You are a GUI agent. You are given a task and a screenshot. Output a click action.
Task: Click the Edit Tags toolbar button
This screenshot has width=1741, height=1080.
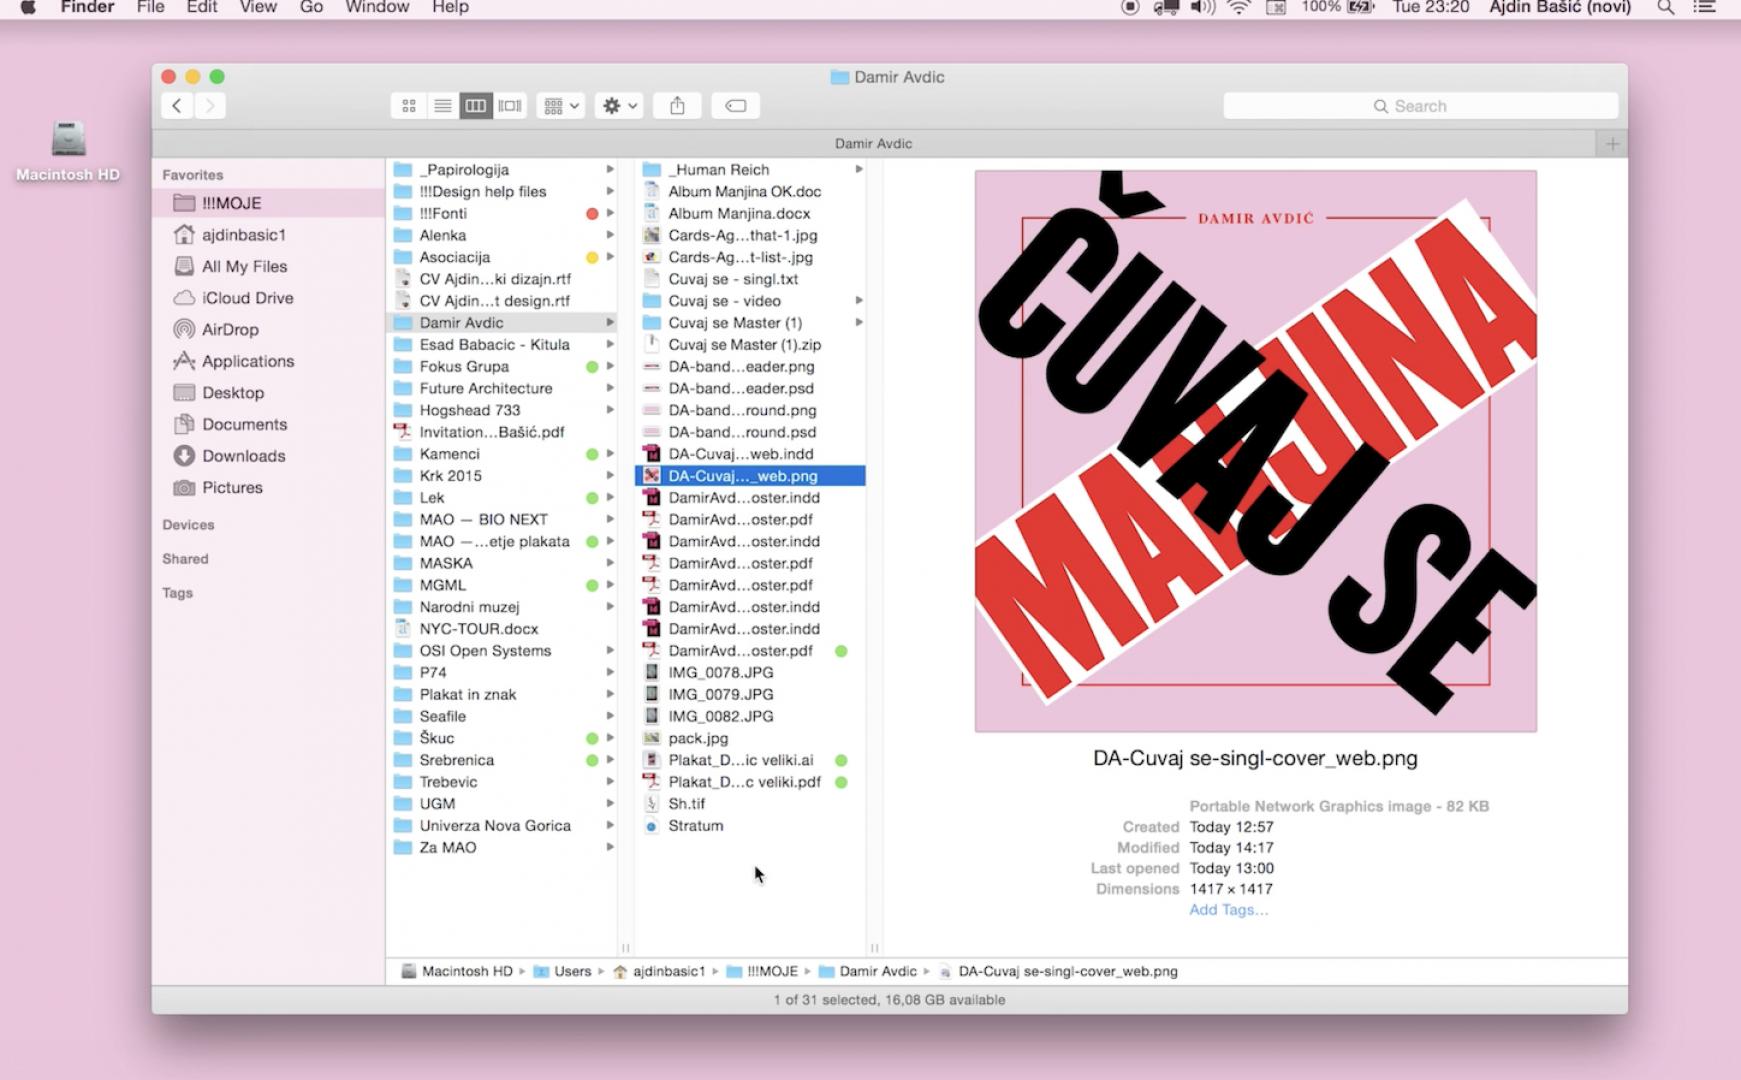point(735,106)
